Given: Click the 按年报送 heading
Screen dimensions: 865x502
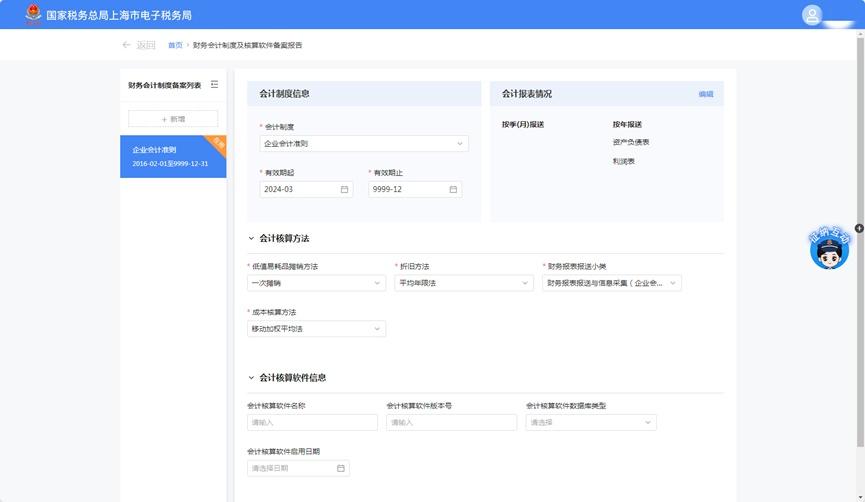Looking at the screenshot, I should pos(627,125).
